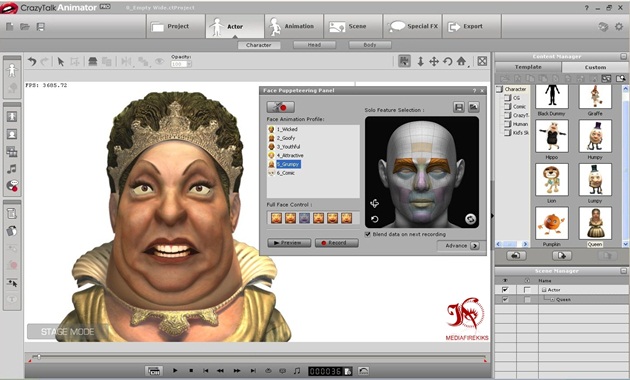
Task: Click the save profile floppy icon in panel
Action: (459, 107)
